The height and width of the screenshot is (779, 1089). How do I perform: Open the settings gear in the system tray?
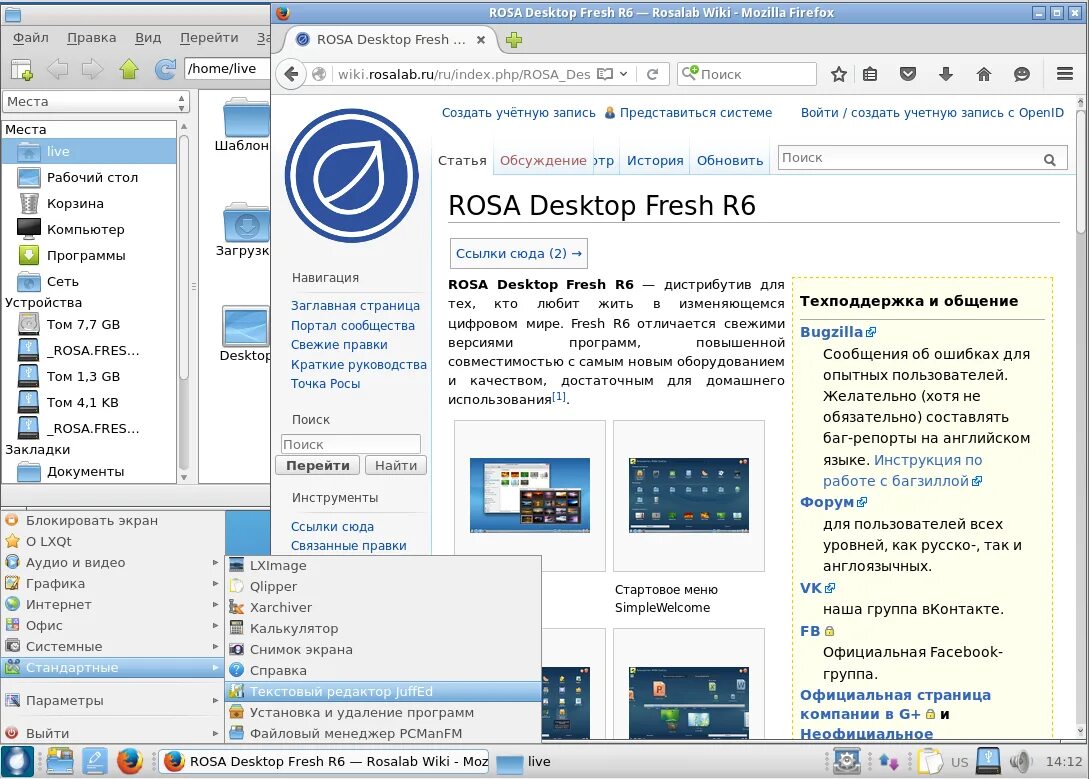point(846,762)
